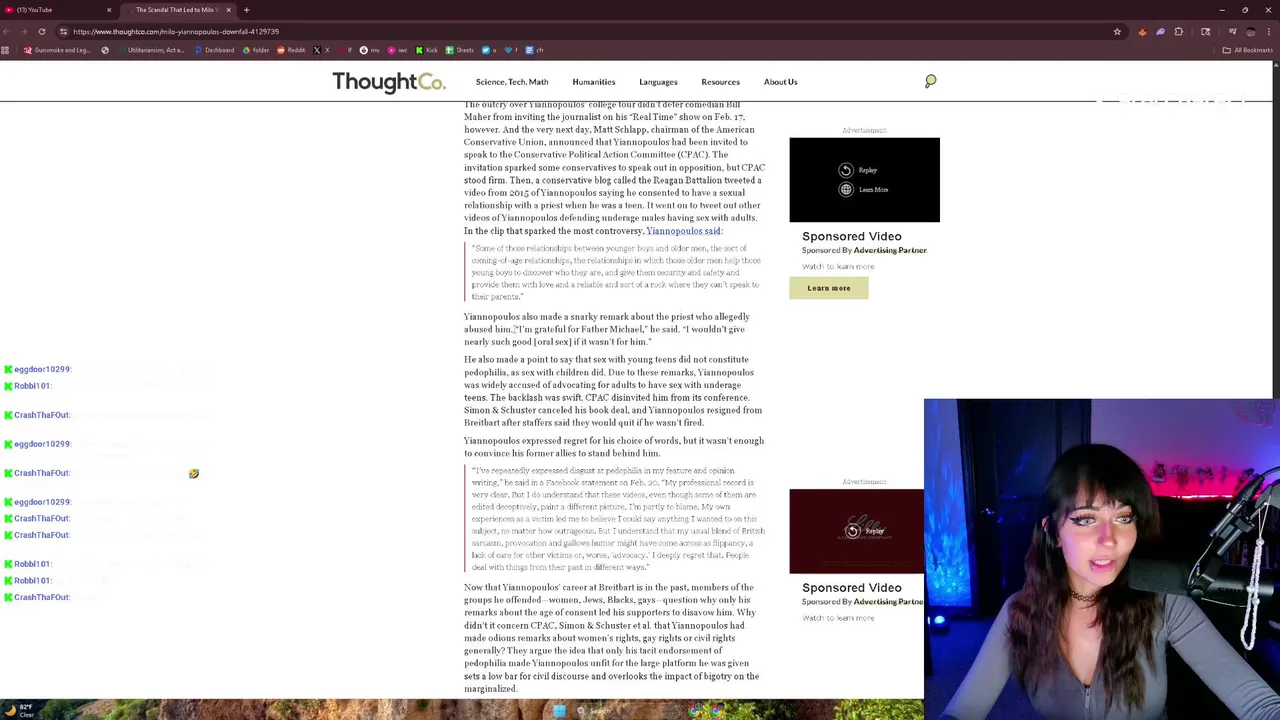The image size is (1280, 720).
Task: Expand the All Bookmarks folder
Action: pyautogui.click(x=1247, y=50)
